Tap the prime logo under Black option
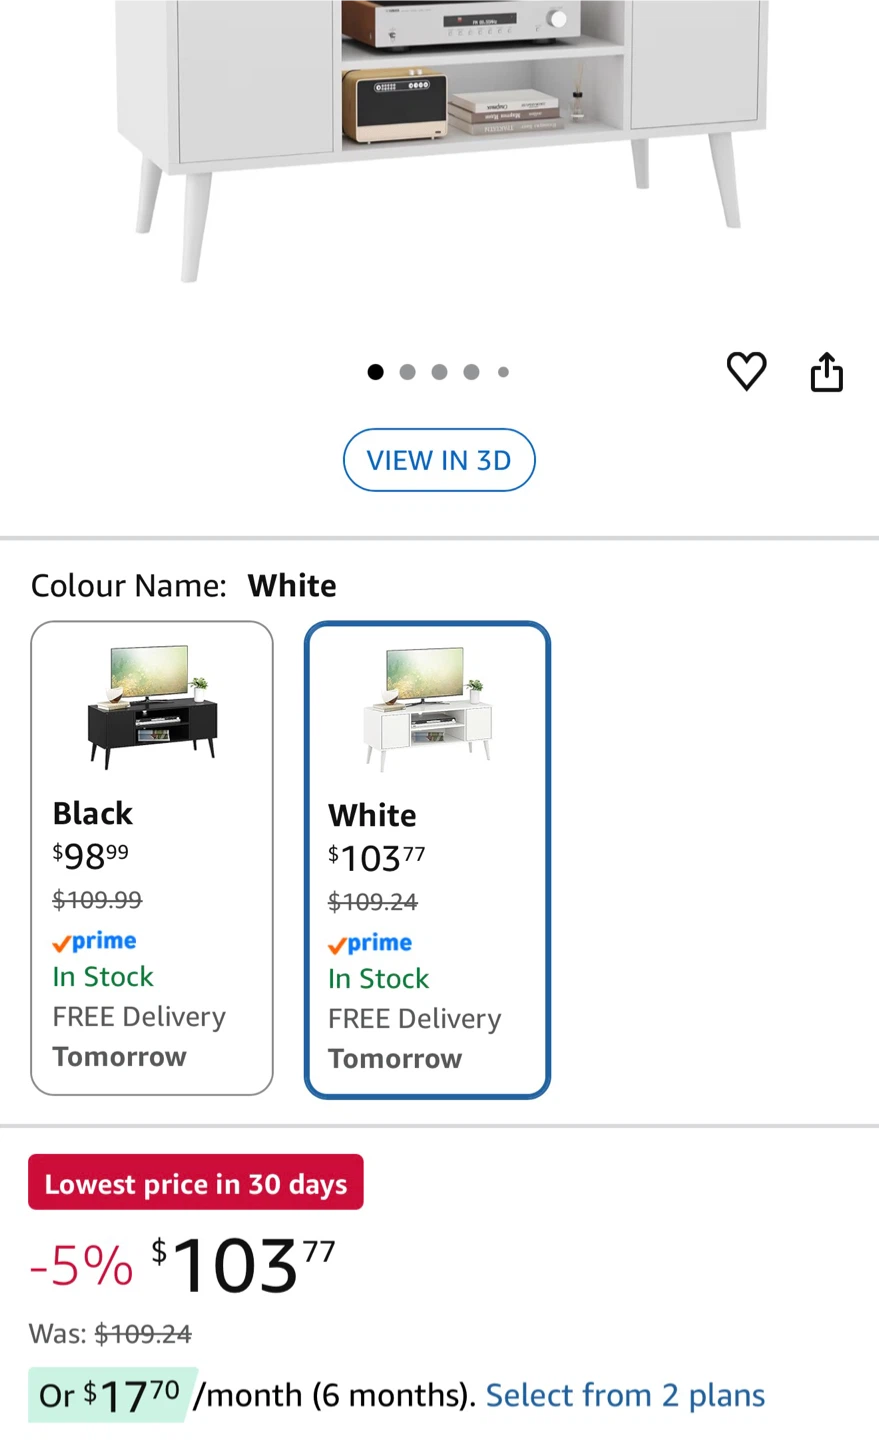The width and height of the screenshot is (879, 1440). (x=95, y=941)
